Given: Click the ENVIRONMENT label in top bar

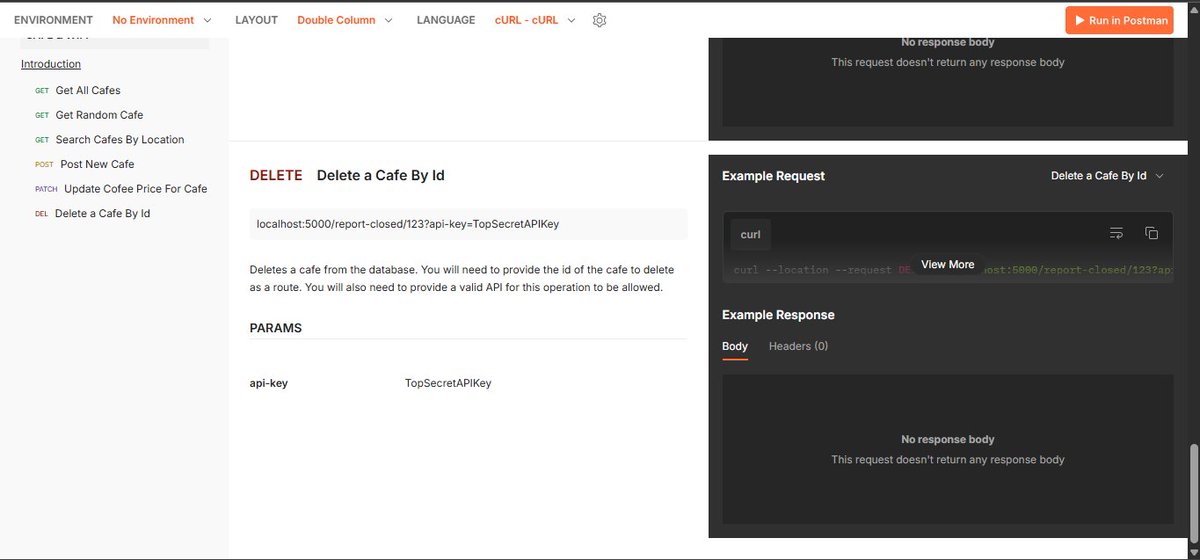Looking at the screenshot, I should [53, 20].
